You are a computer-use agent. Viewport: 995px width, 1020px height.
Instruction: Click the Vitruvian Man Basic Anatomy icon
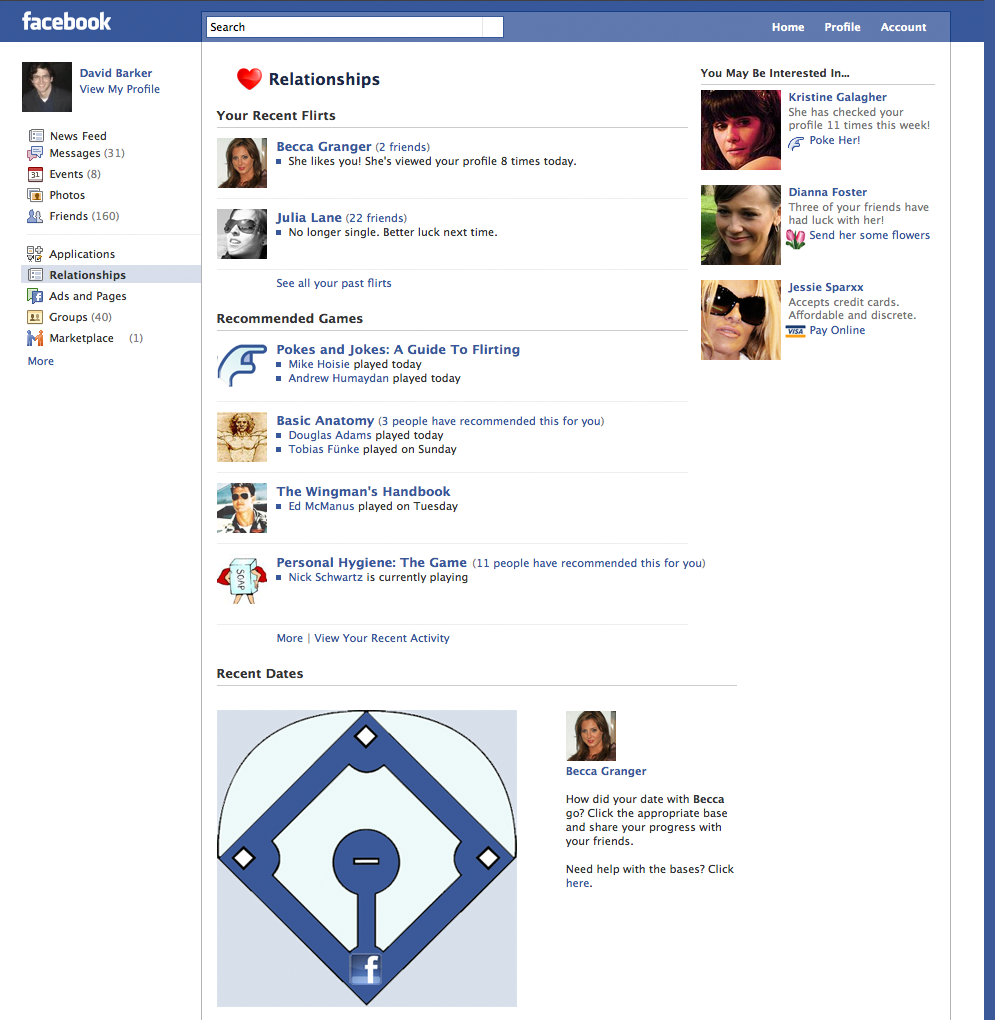(x=242, y=436)
